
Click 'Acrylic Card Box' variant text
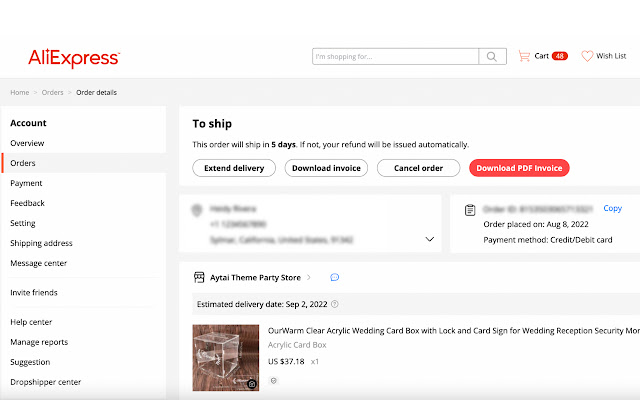point(297,345)
